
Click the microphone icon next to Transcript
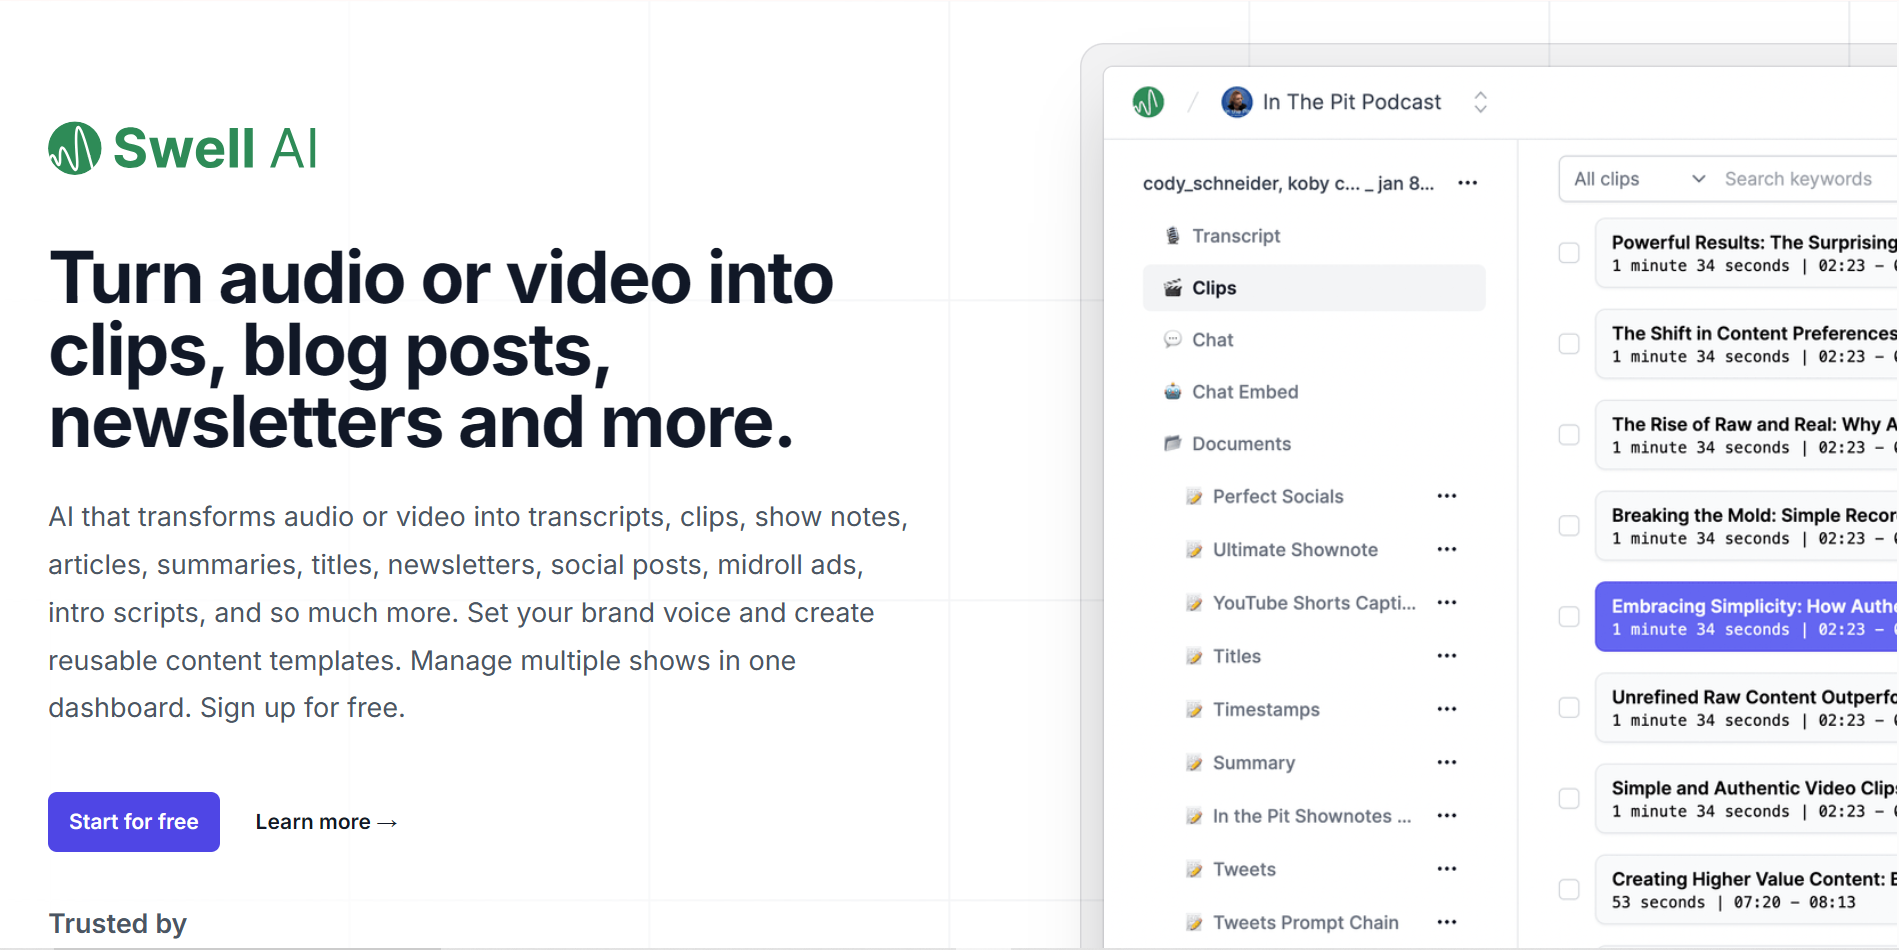[1173, 236]
